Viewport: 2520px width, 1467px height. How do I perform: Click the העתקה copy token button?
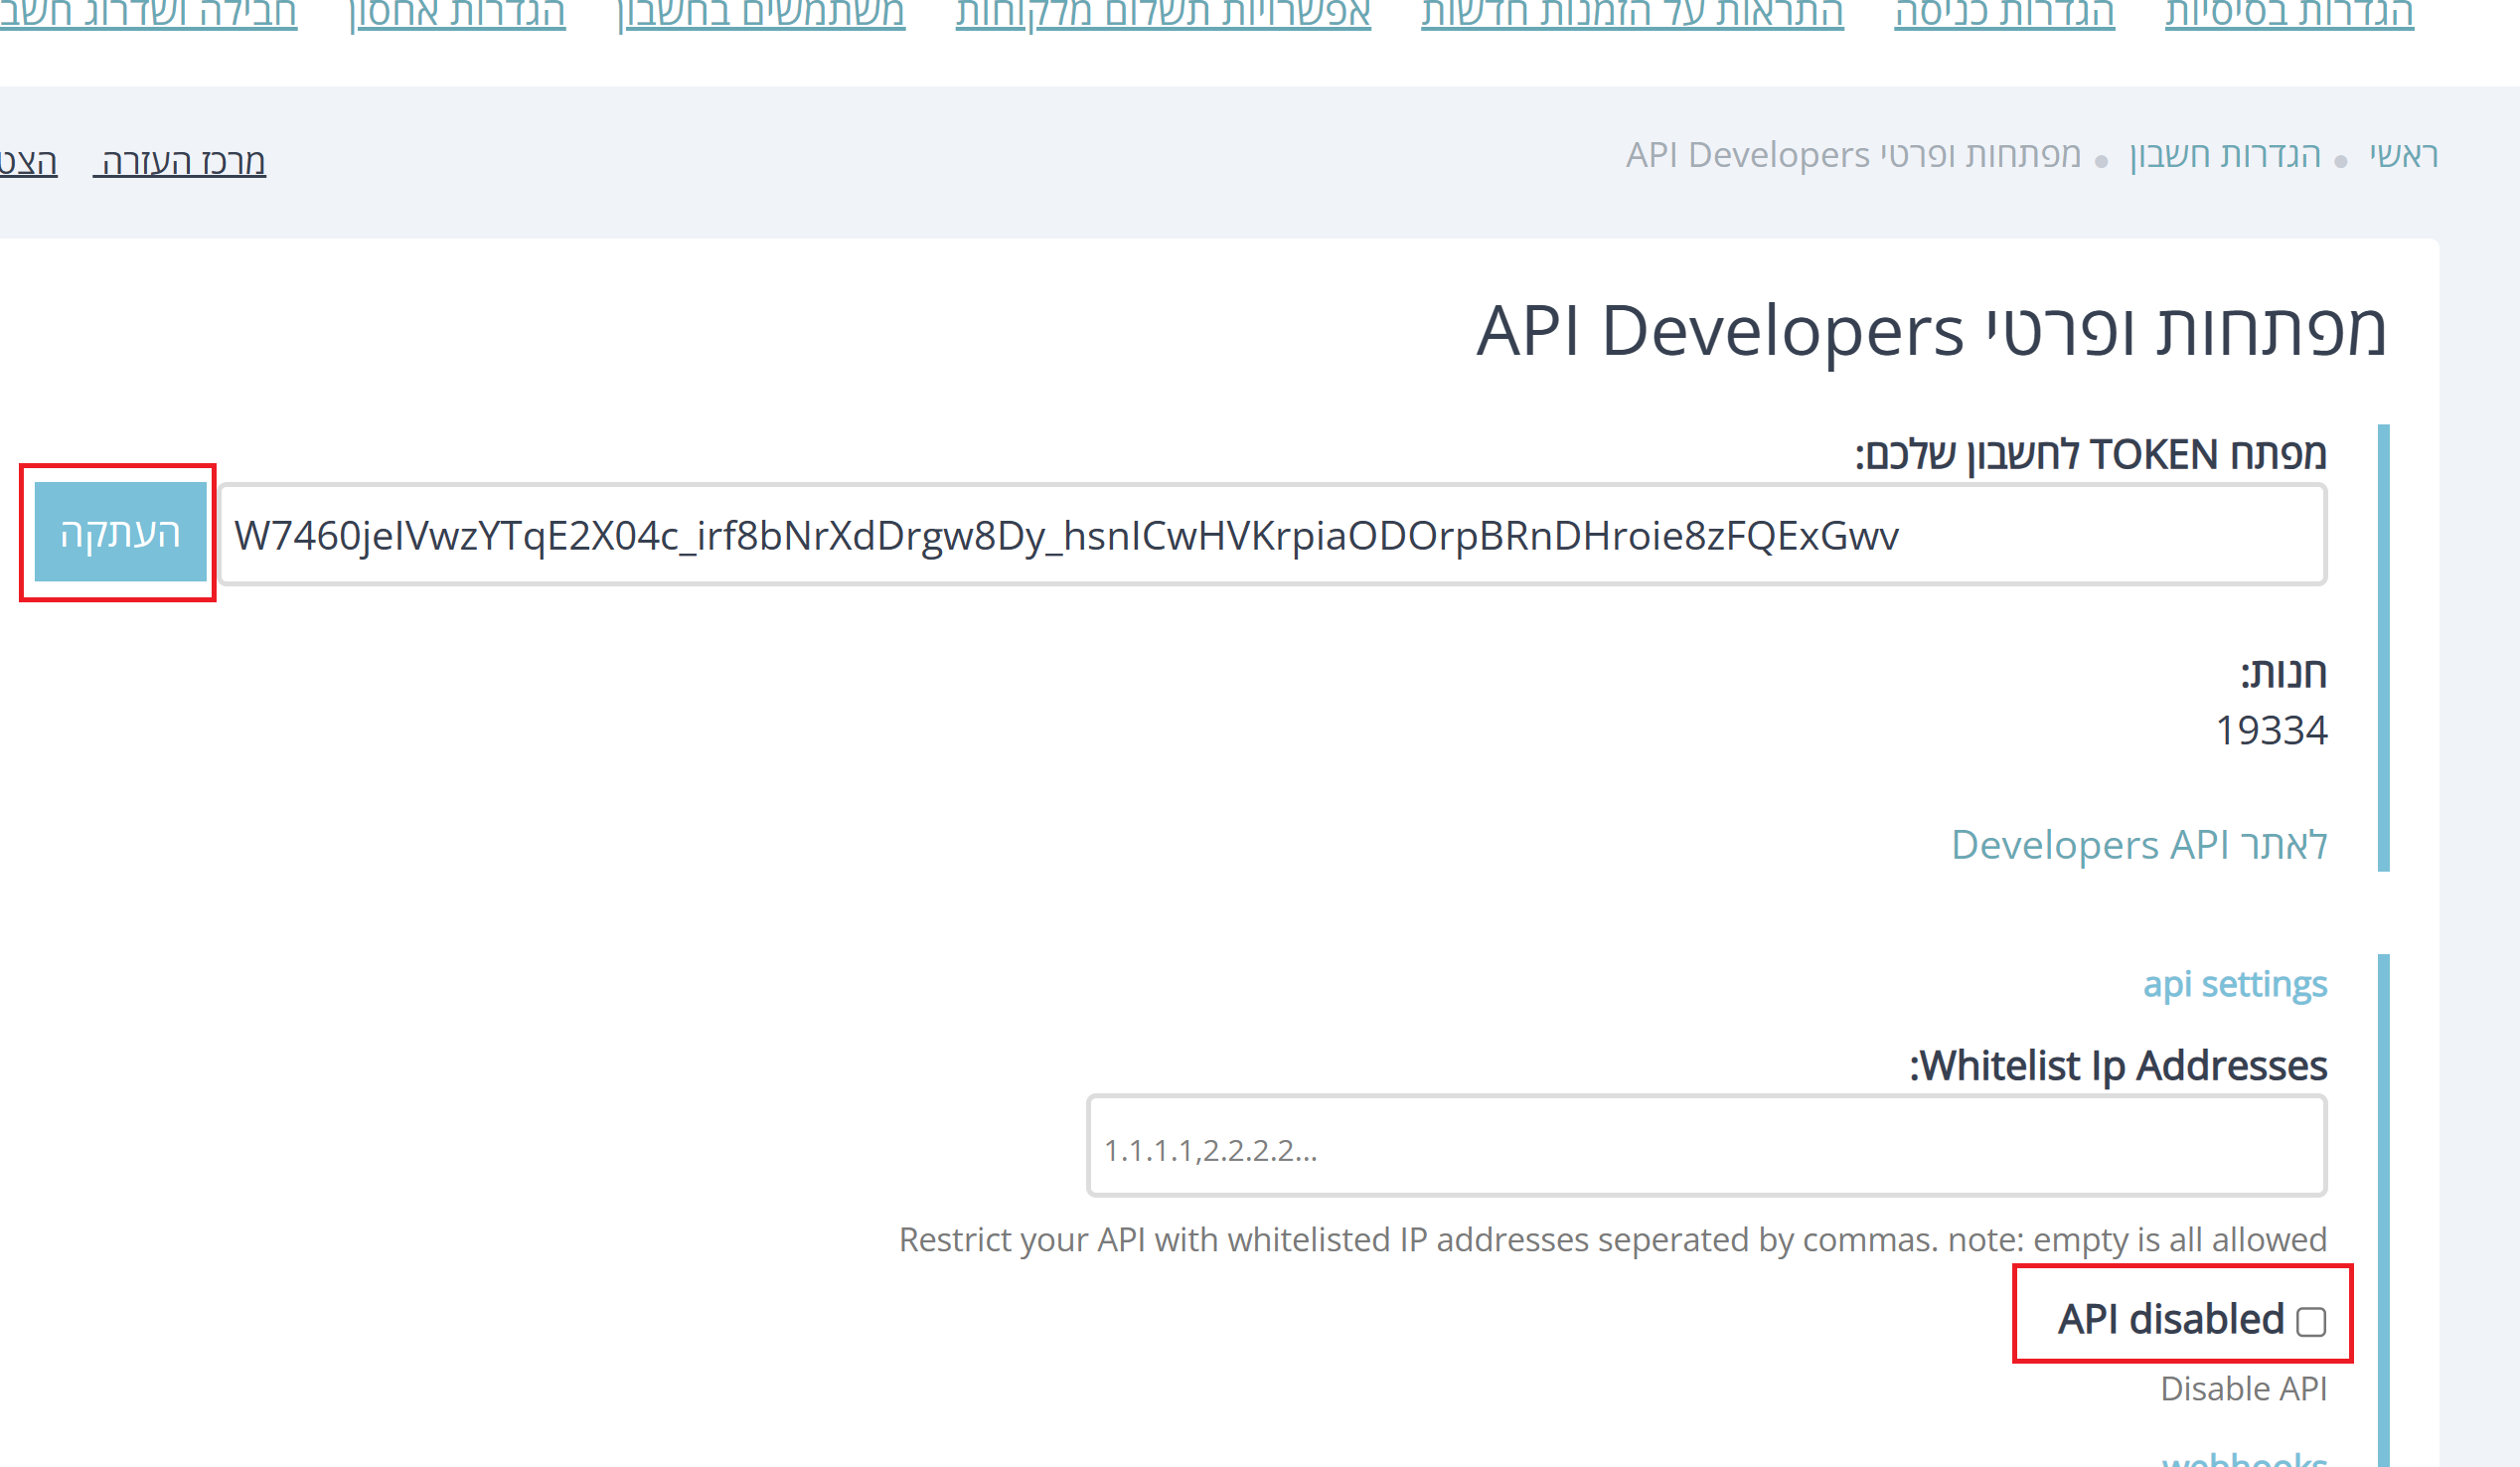point(120,532)
